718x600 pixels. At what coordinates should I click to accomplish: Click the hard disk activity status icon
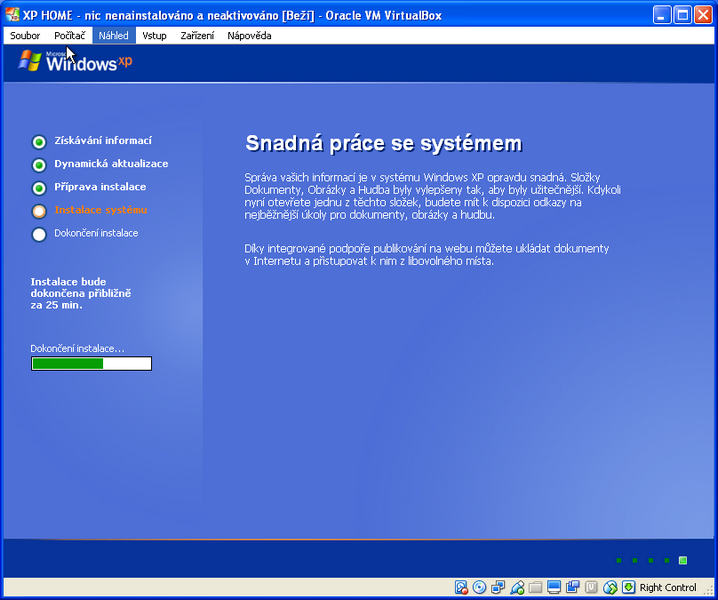[461, 587]
